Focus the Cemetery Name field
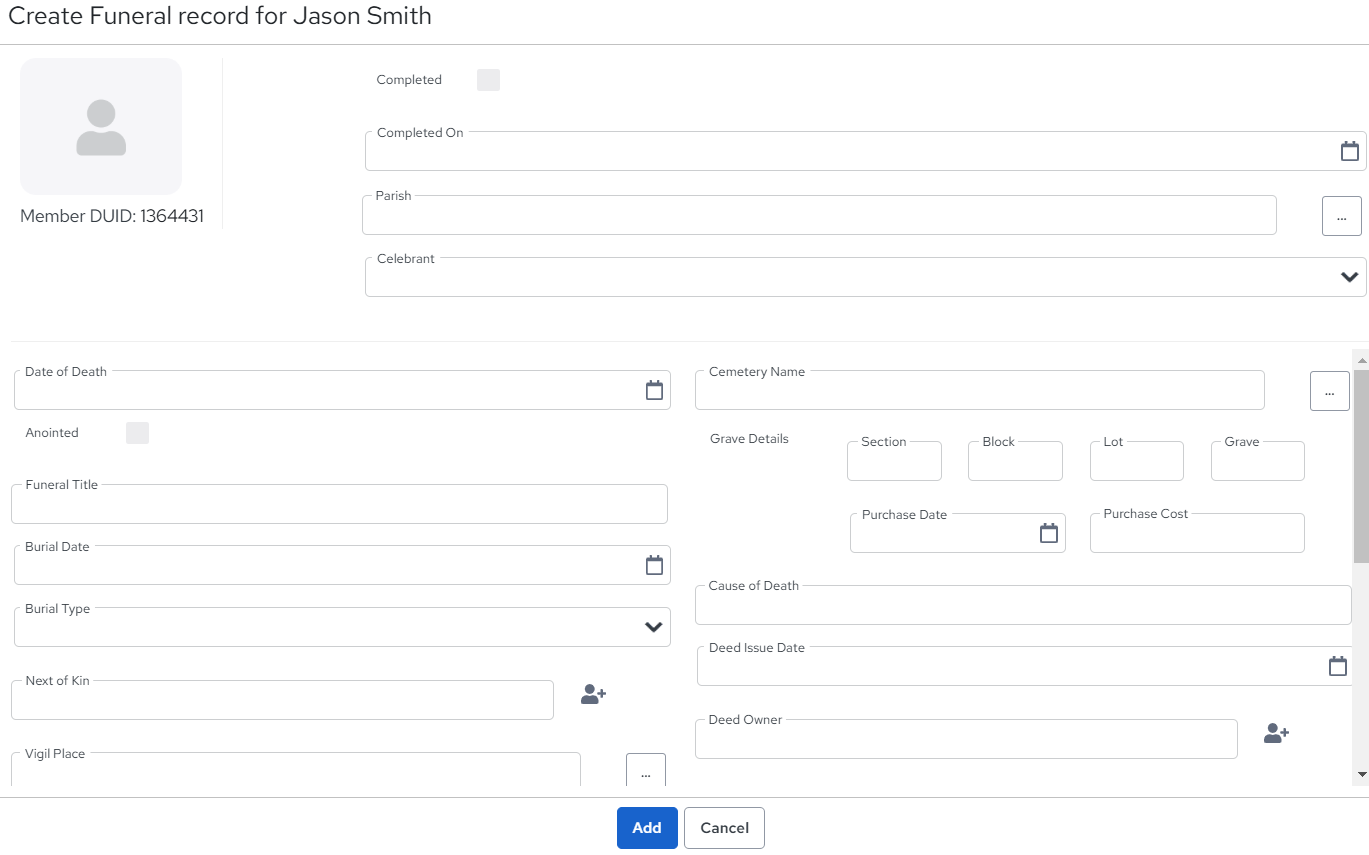The width and height of the screenshot is (1369, 855). pos(980,390)
